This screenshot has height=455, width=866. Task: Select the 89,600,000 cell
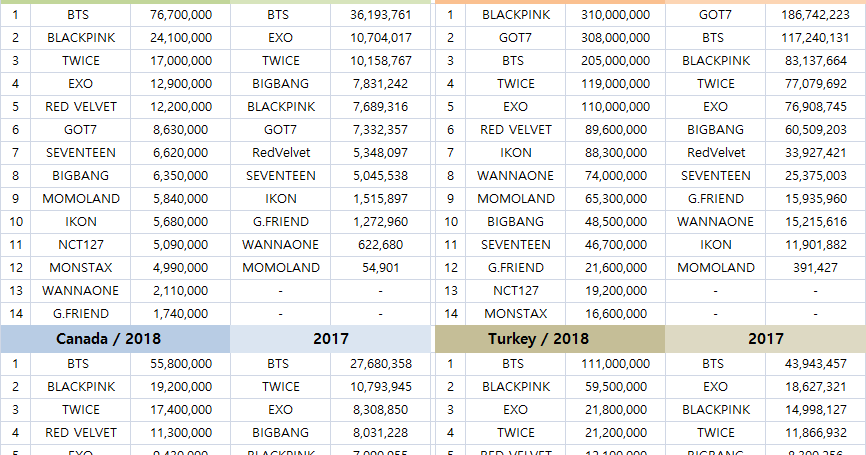[x=616, y=130]
